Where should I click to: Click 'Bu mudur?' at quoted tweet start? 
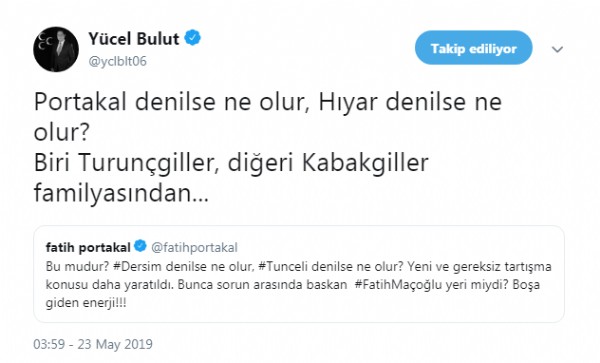click(x=78, y=266)
